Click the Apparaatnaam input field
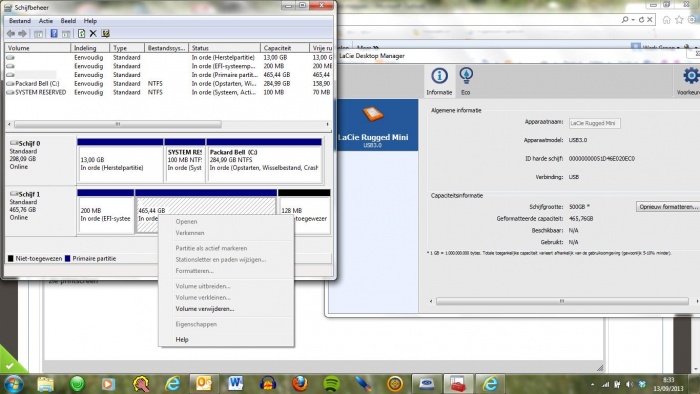Screen dimensions: 700x394 click(x=595, y=123)
